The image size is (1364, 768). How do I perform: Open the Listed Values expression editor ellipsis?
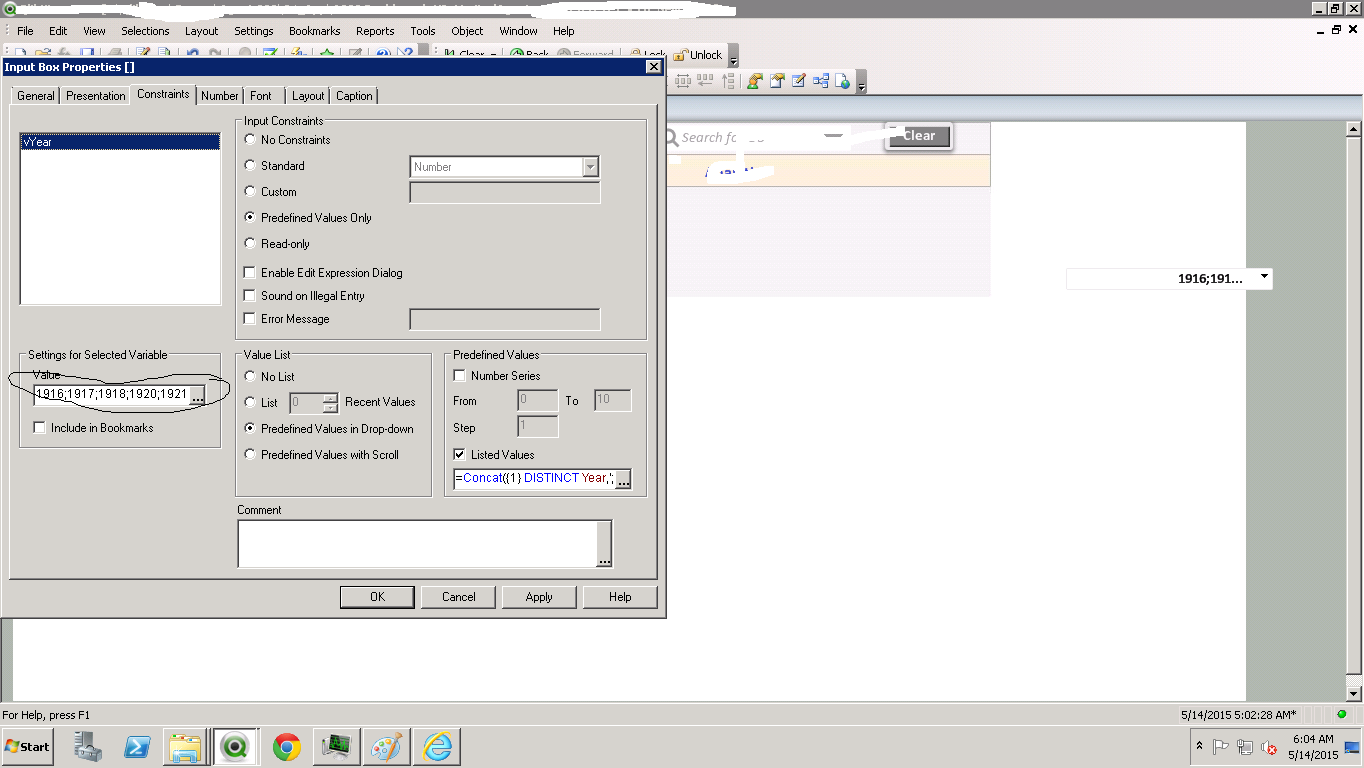click(623, 480)
